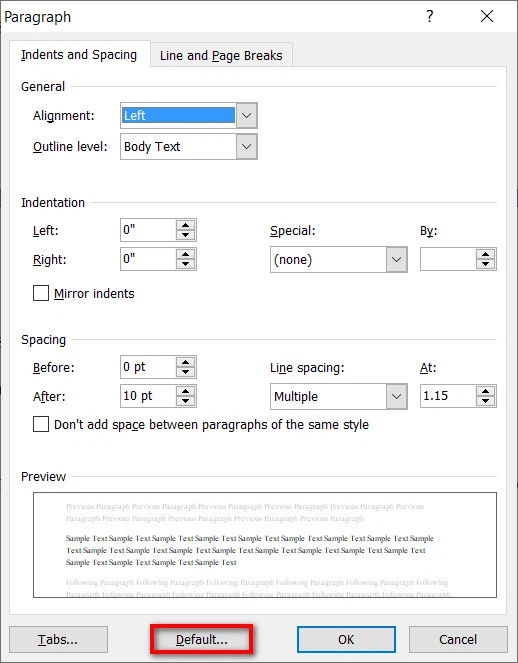Open the Line spacing dropdown showing Multiple
The height and width of the screenshot is (663, 518).
(x=339, y=396)
